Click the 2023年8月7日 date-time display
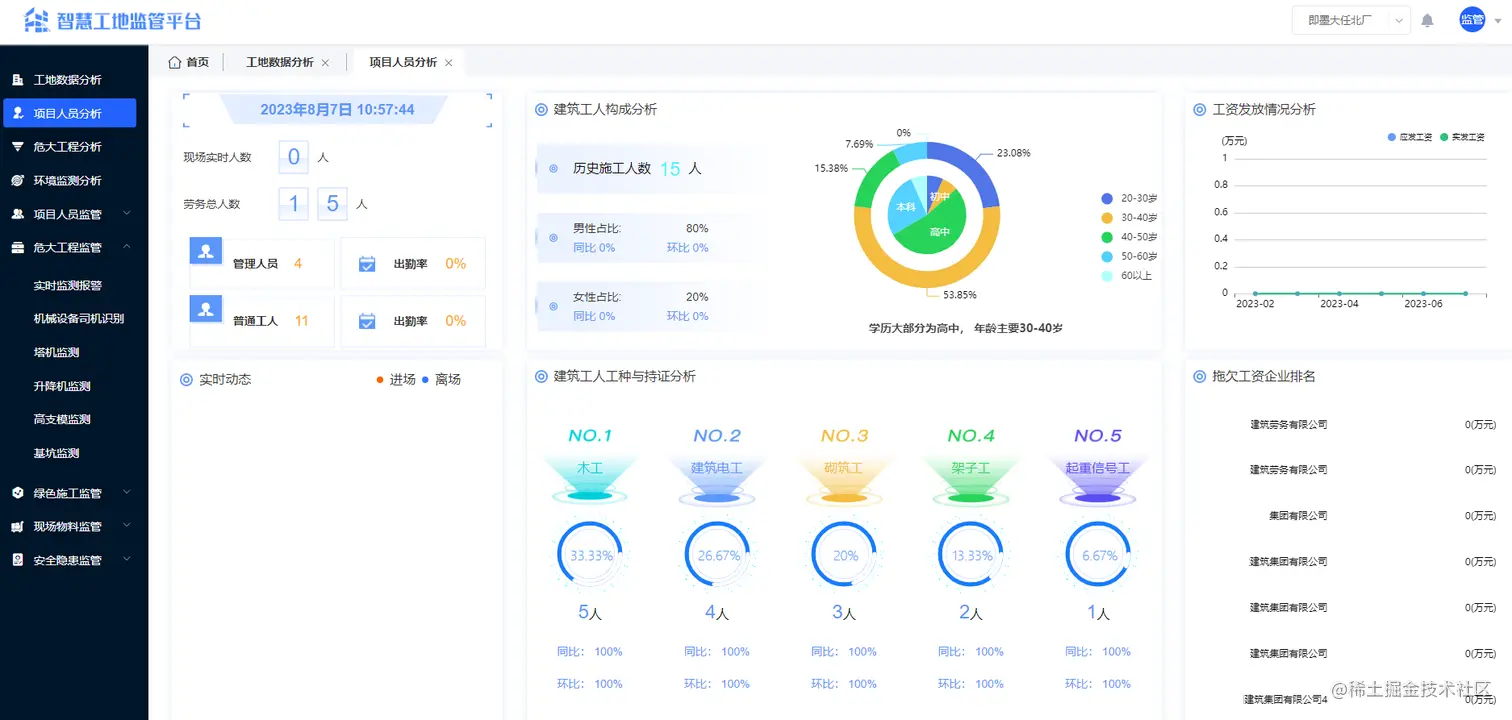This screenshot has height=720, width=1512. pos(336,109)
